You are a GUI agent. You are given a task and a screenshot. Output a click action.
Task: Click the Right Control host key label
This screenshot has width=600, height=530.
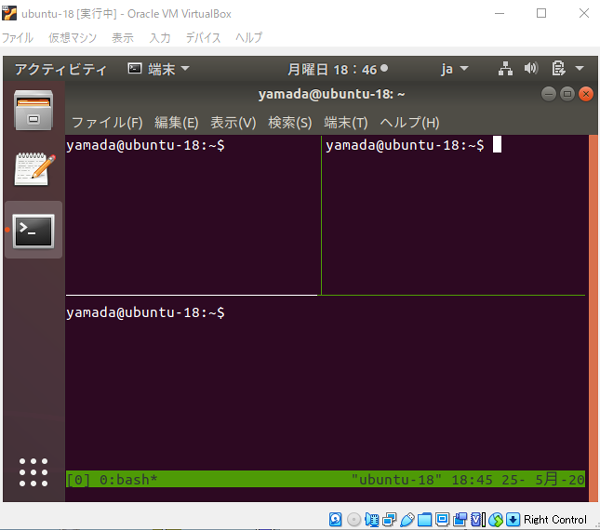(555, 519)
